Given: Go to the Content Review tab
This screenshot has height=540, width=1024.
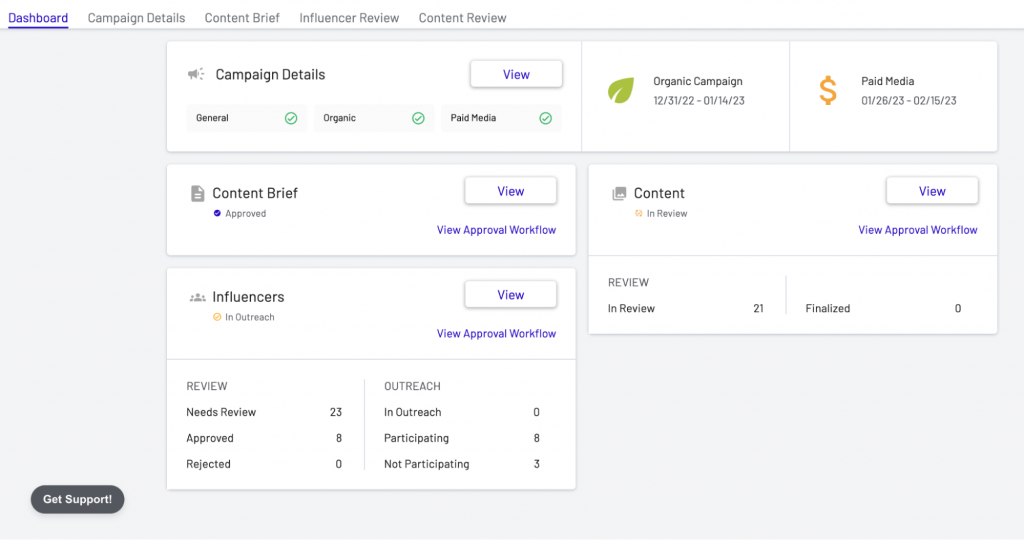Looking at the screenshot, I should pyautogui.click(x=462, y=18).
